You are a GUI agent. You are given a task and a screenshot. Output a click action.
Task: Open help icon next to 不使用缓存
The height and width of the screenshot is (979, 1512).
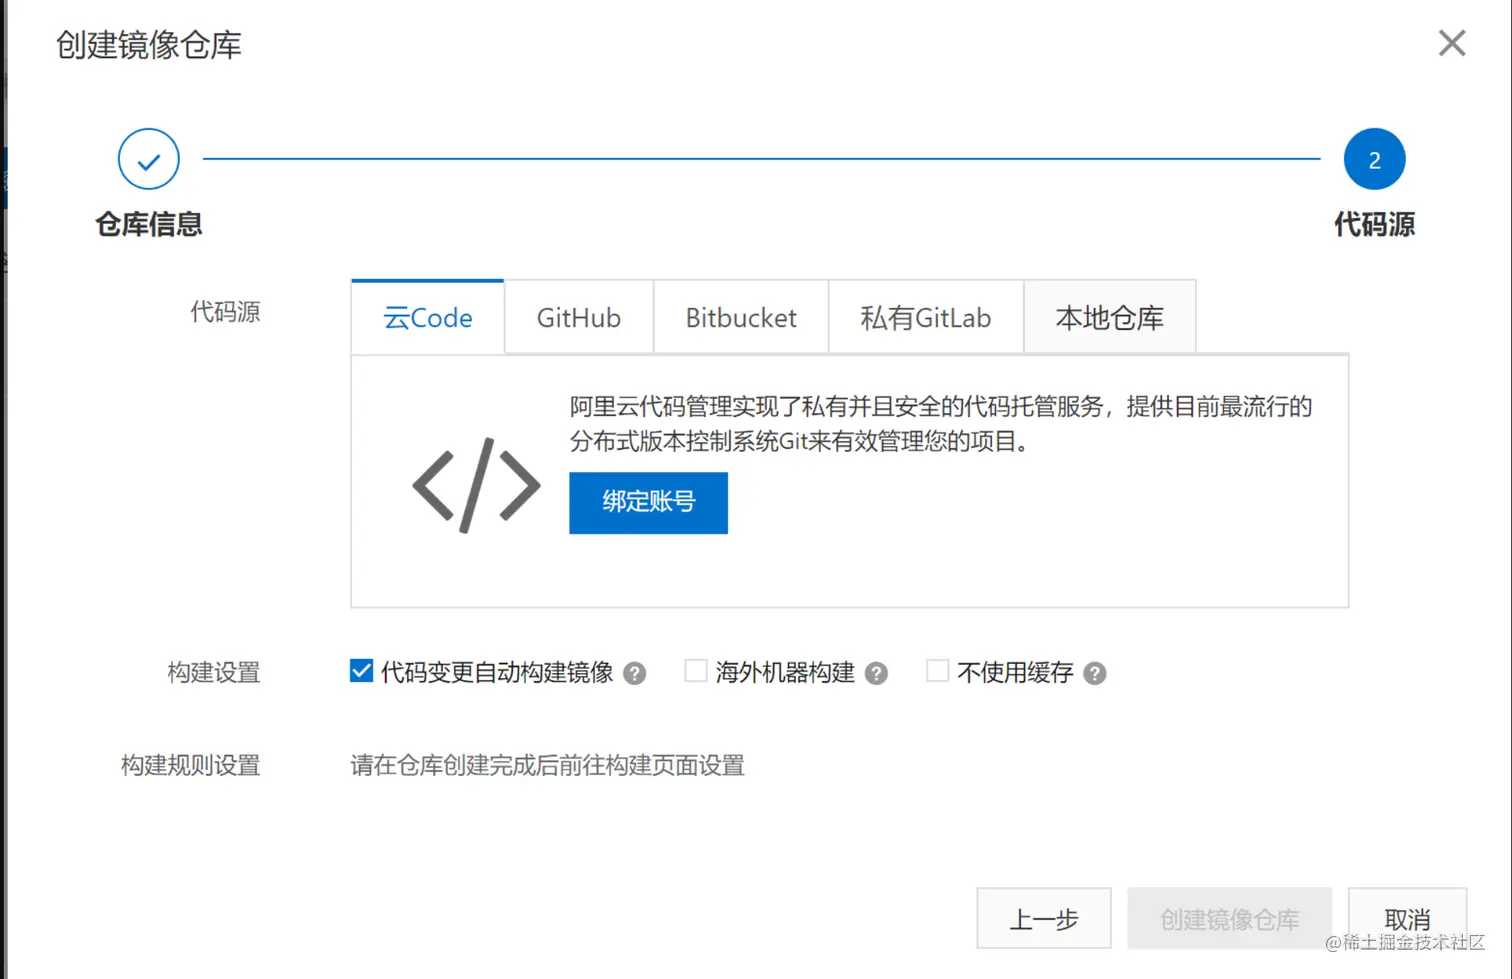(1095, 673)
